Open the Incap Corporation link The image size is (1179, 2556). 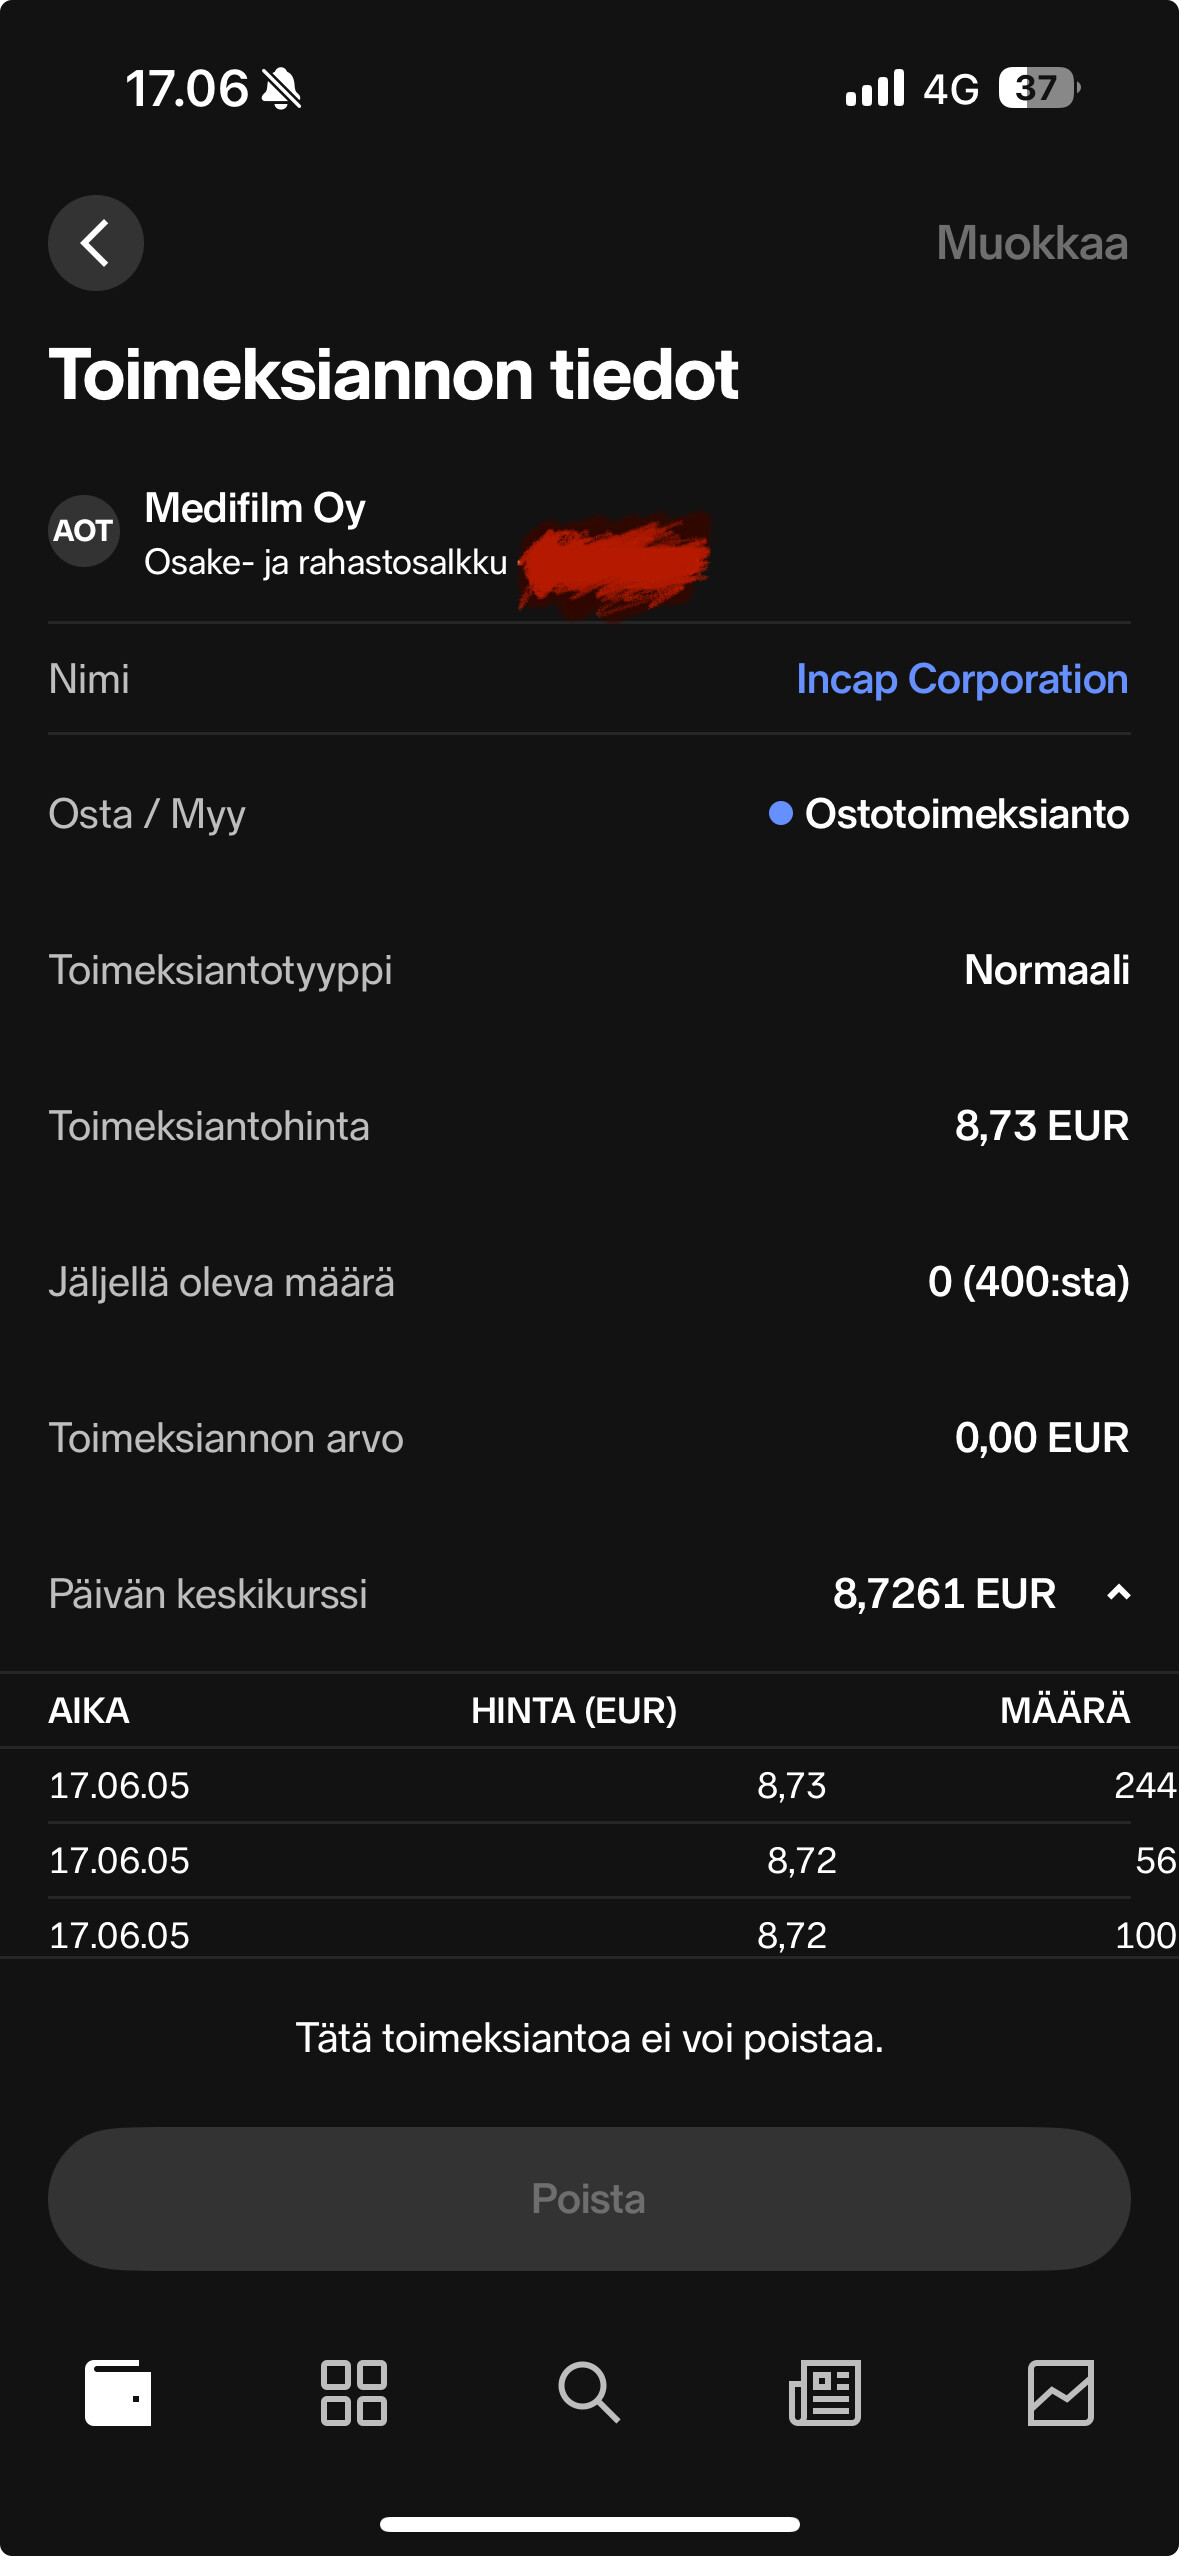tap(962, 679)
